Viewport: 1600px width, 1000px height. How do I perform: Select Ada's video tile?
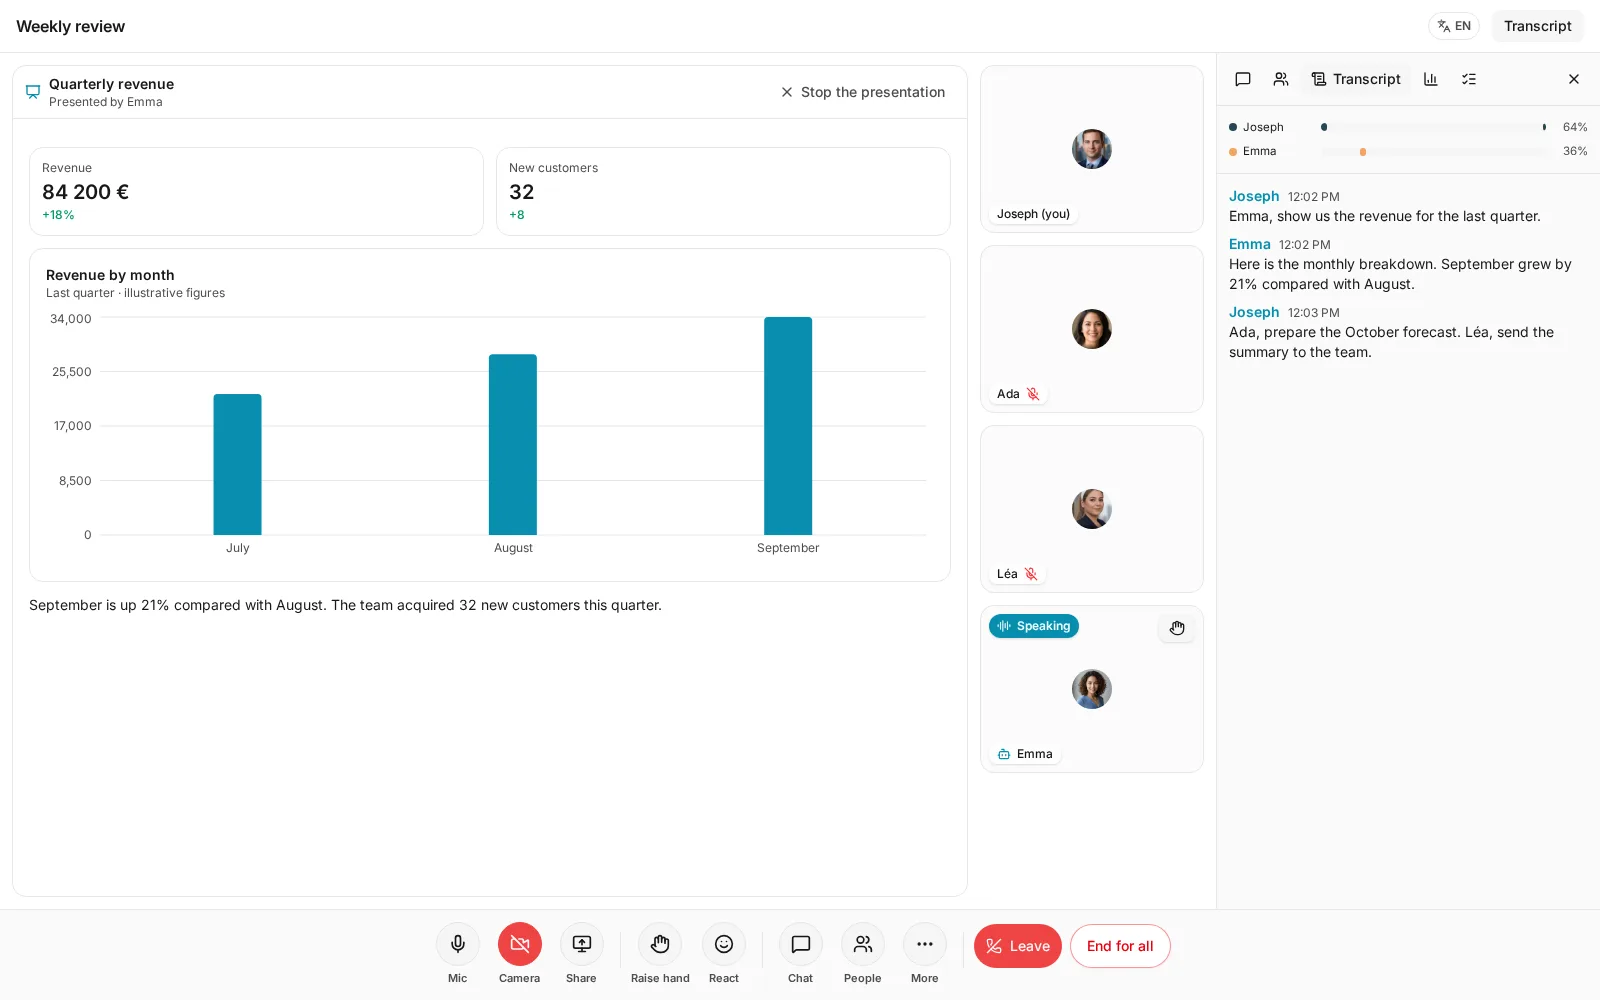click(x=1092, y=329)
